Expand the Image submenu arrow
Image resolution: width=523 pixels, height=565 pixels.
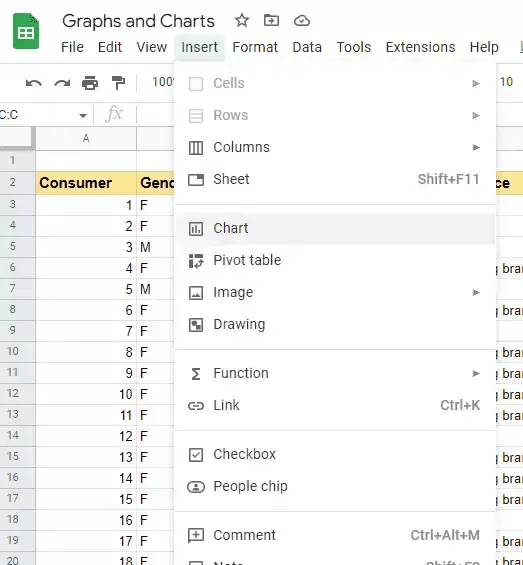(x=476, y=292)
